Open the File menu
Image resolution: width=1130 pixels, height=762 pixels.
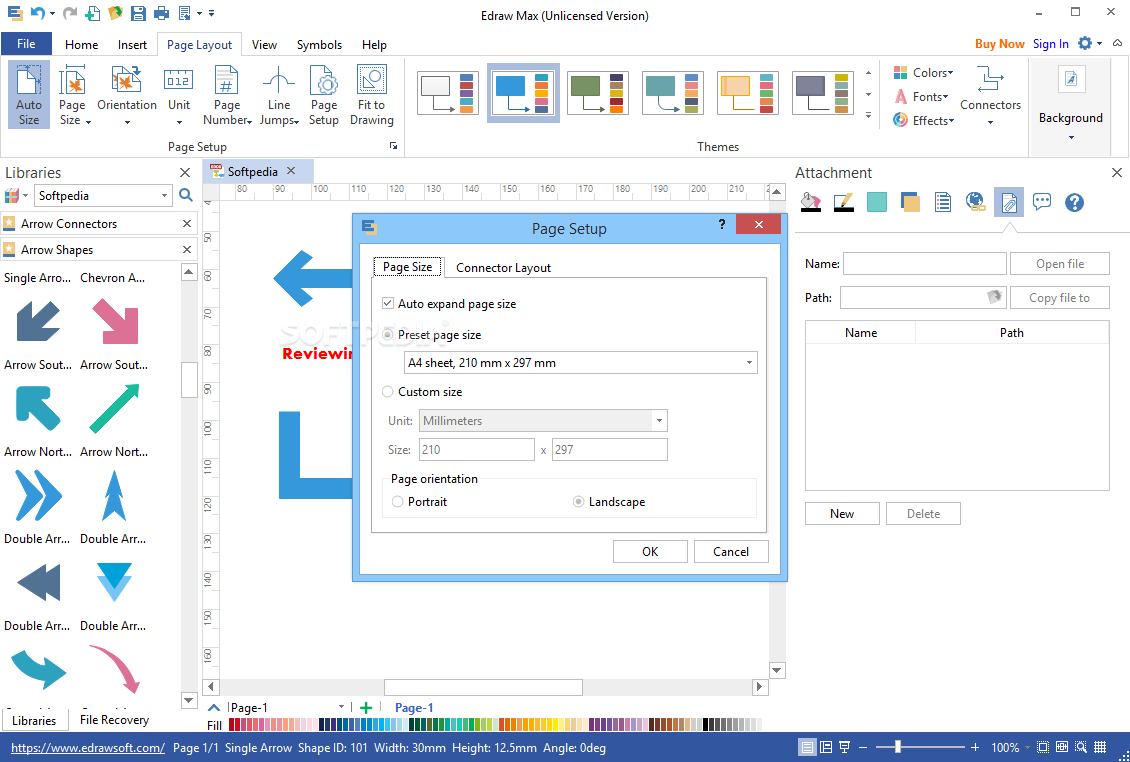click(26, 44)
